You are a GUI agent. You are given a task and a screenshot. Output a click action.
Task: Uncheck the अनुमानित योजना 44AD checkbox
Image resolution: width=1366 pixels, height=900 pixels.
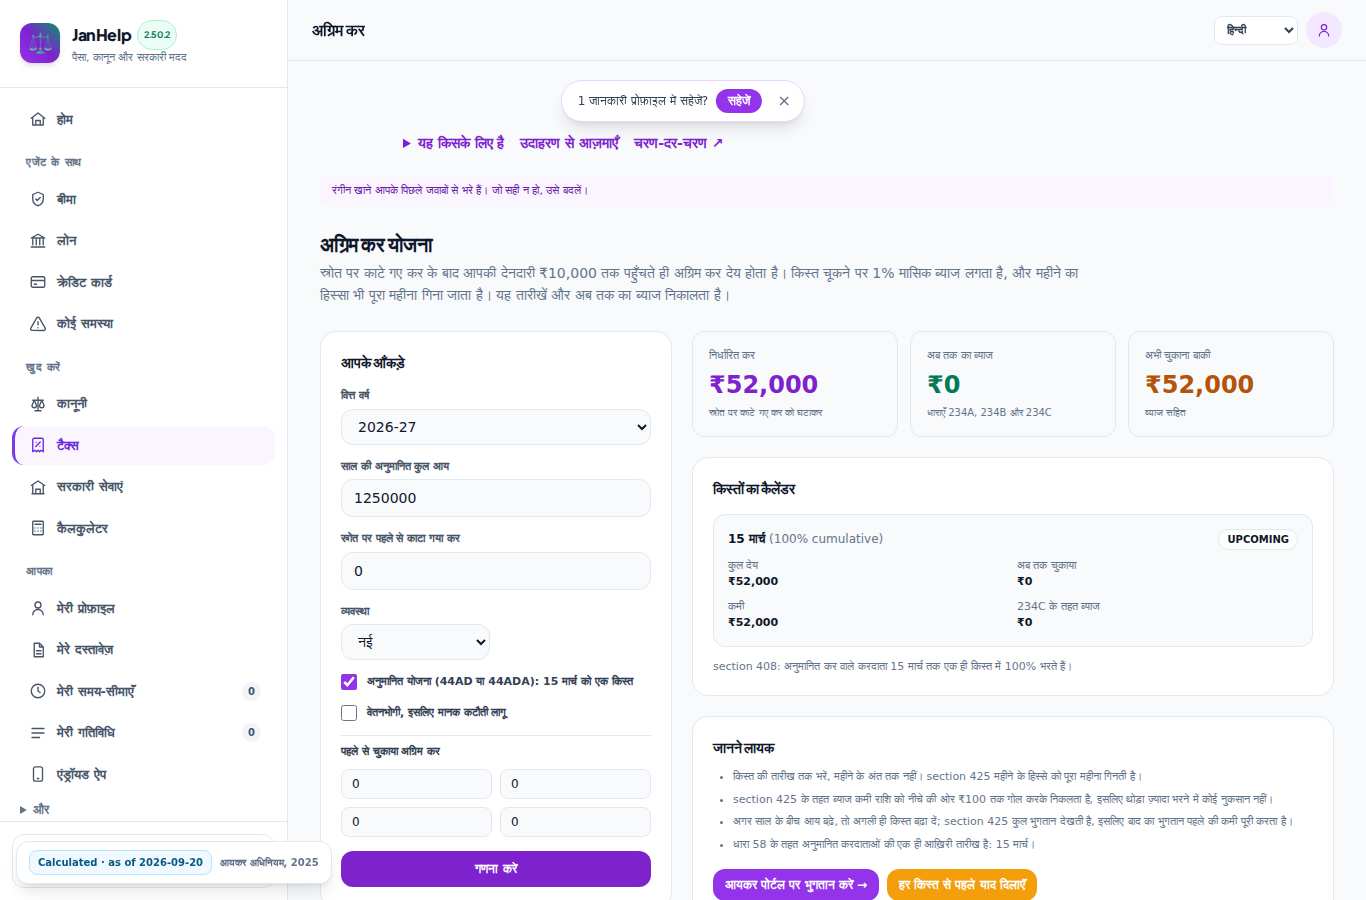[349, 682]
